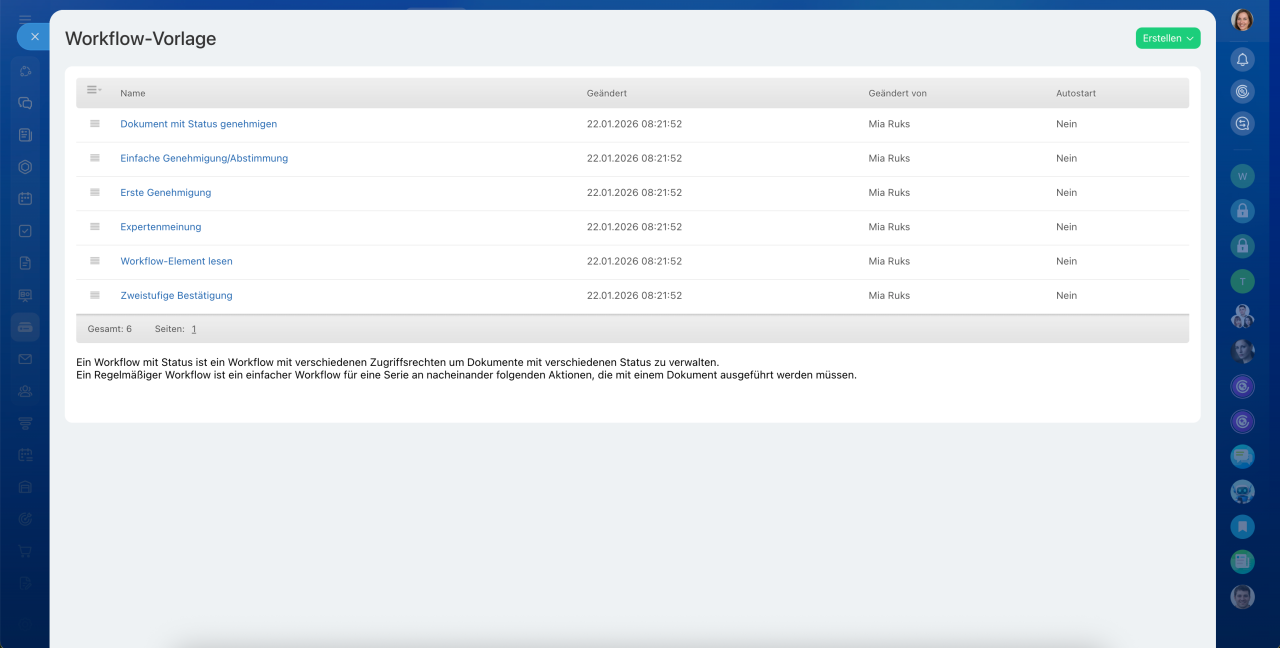Click the green 'W' chat bubble in right sidebar
The width and height of the screenshot is (1280, 648).
click(1242, 176)
